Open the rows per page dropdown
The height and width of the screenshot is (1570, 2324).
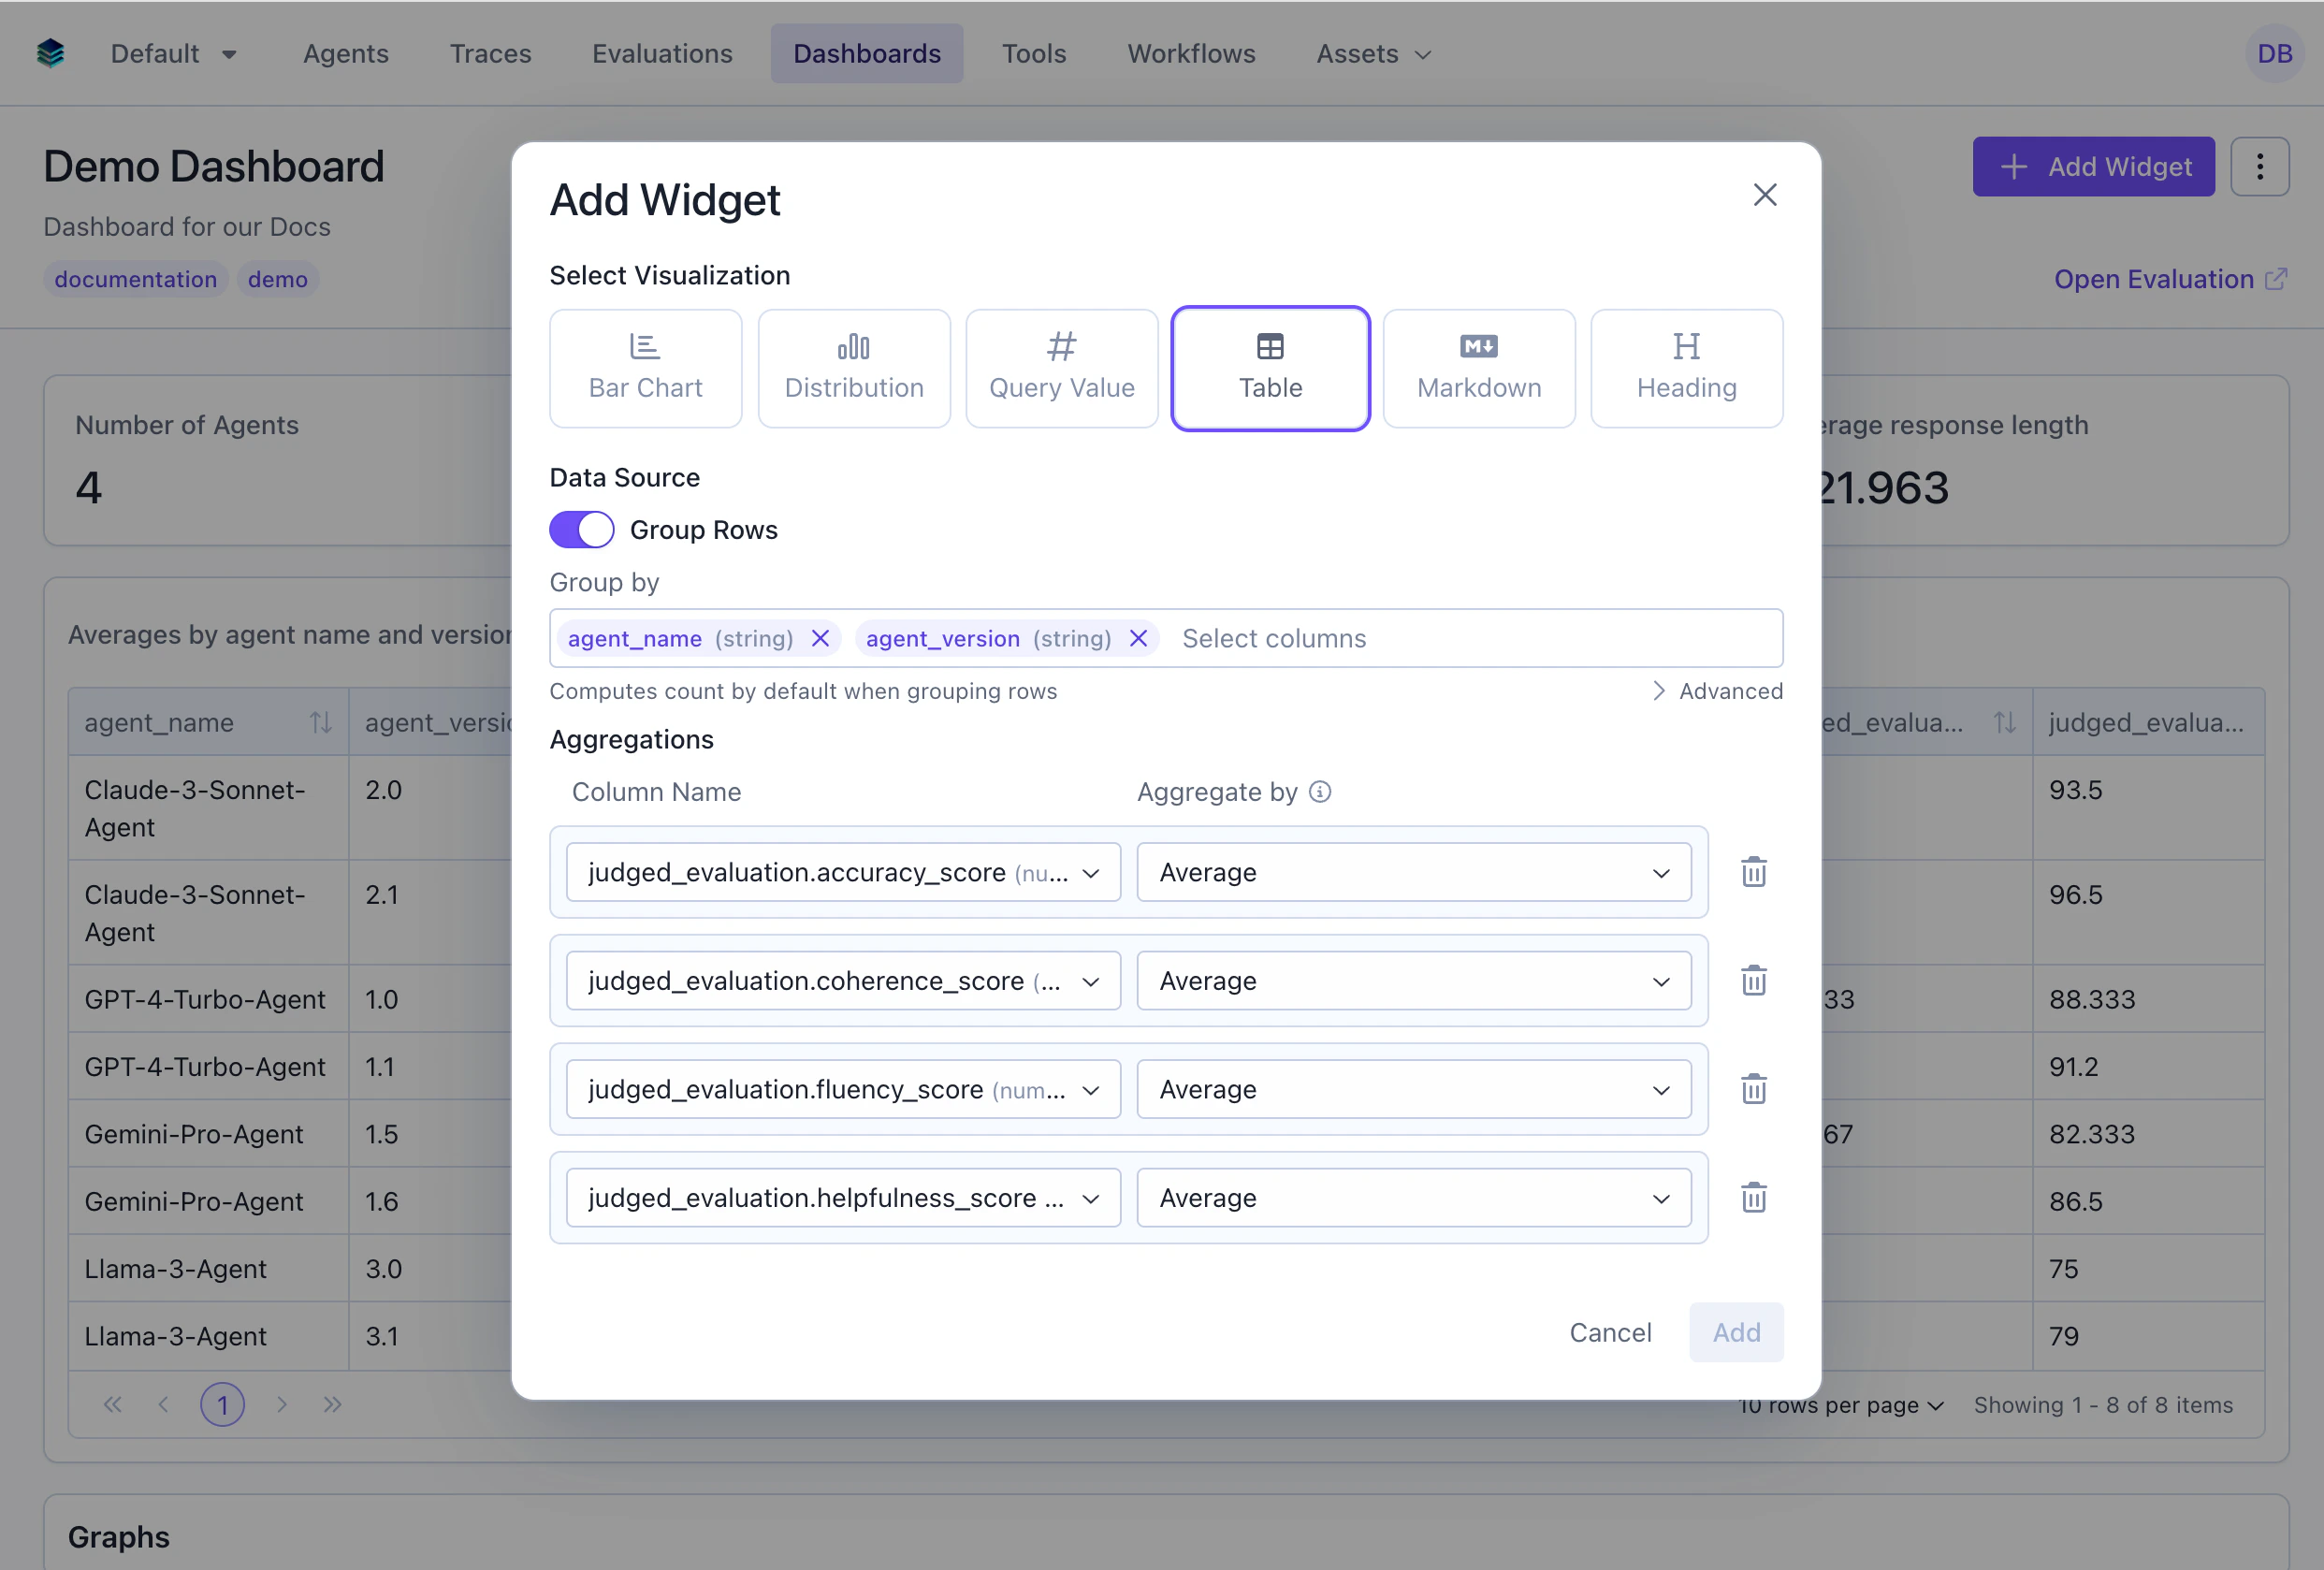(x=1840, y=1404)
